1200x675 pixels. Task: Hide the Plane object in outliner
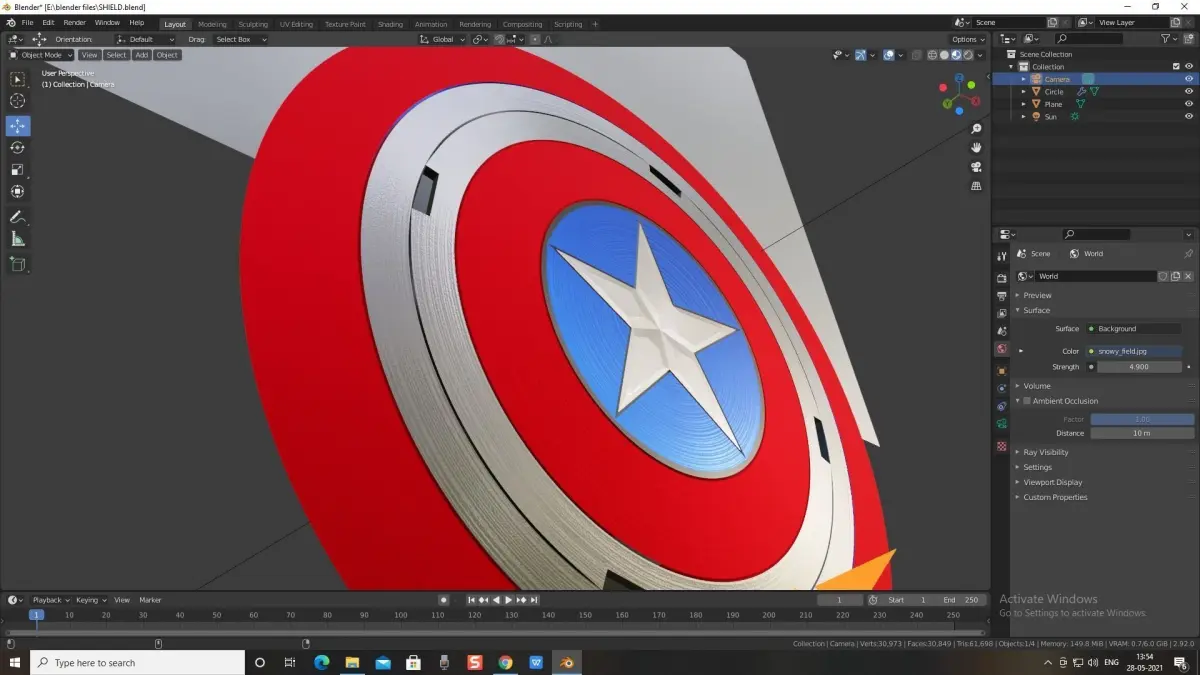click(1189, 104)
